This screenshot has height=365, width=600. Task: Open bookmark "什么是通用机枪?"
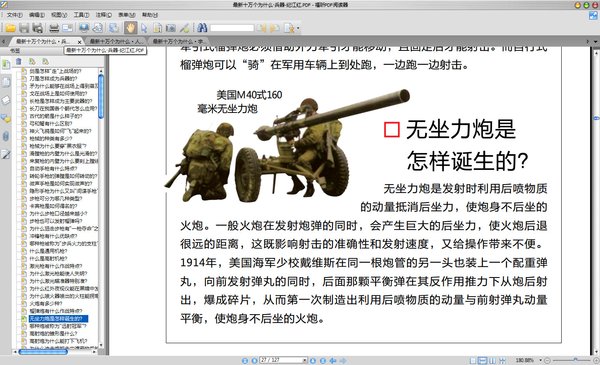pos(48,251)
